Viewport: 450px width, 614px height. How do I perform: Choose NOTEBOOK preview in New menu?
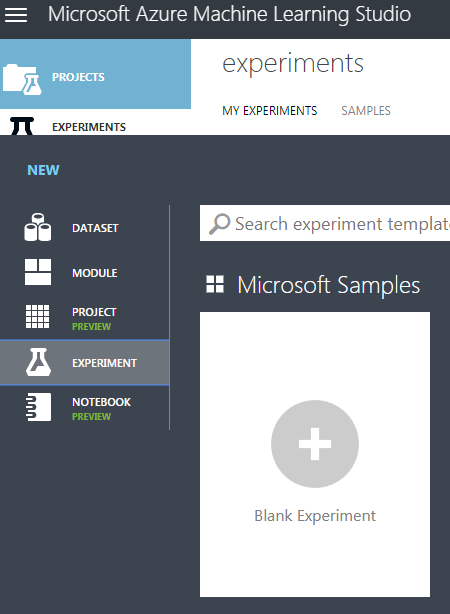[x=85, y=408]
